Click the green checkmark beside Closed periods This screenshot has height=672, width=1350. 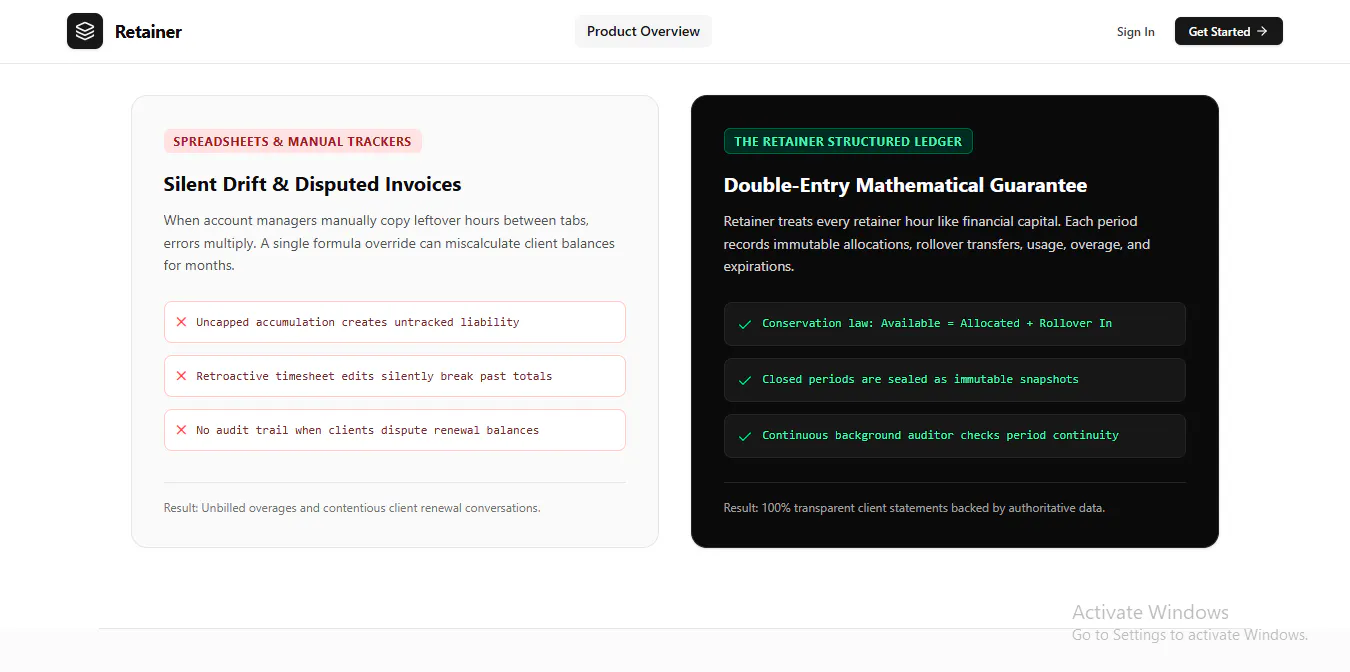(x=744, y=380)
